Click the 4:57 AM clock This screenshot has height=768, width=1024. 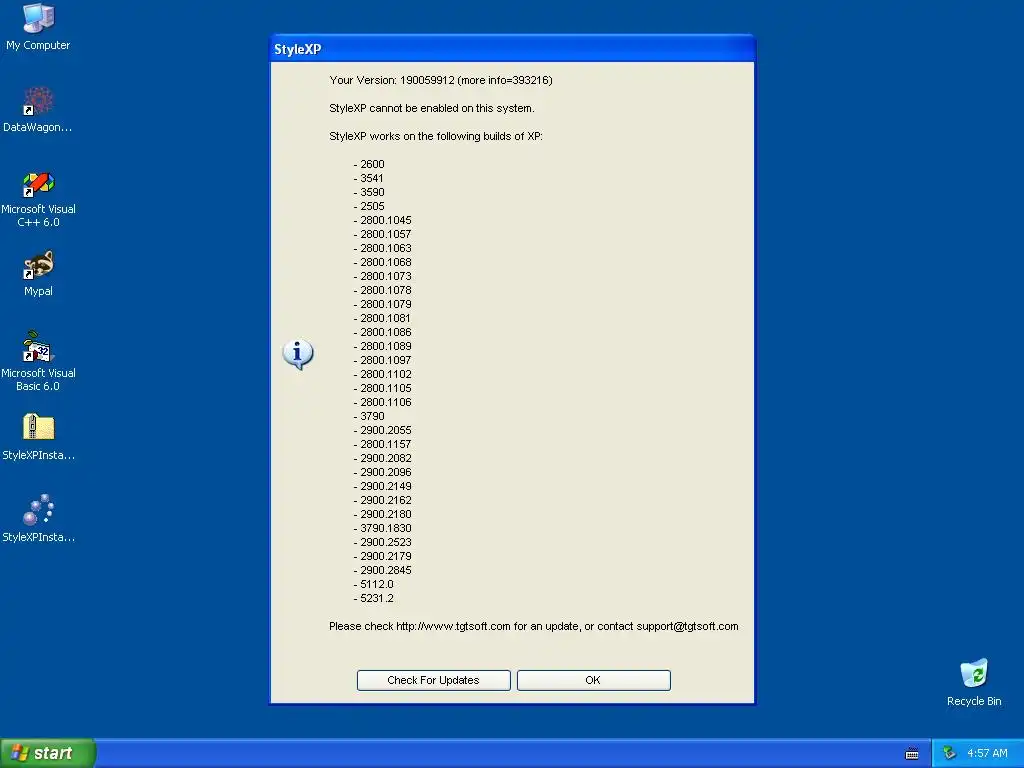987,754
